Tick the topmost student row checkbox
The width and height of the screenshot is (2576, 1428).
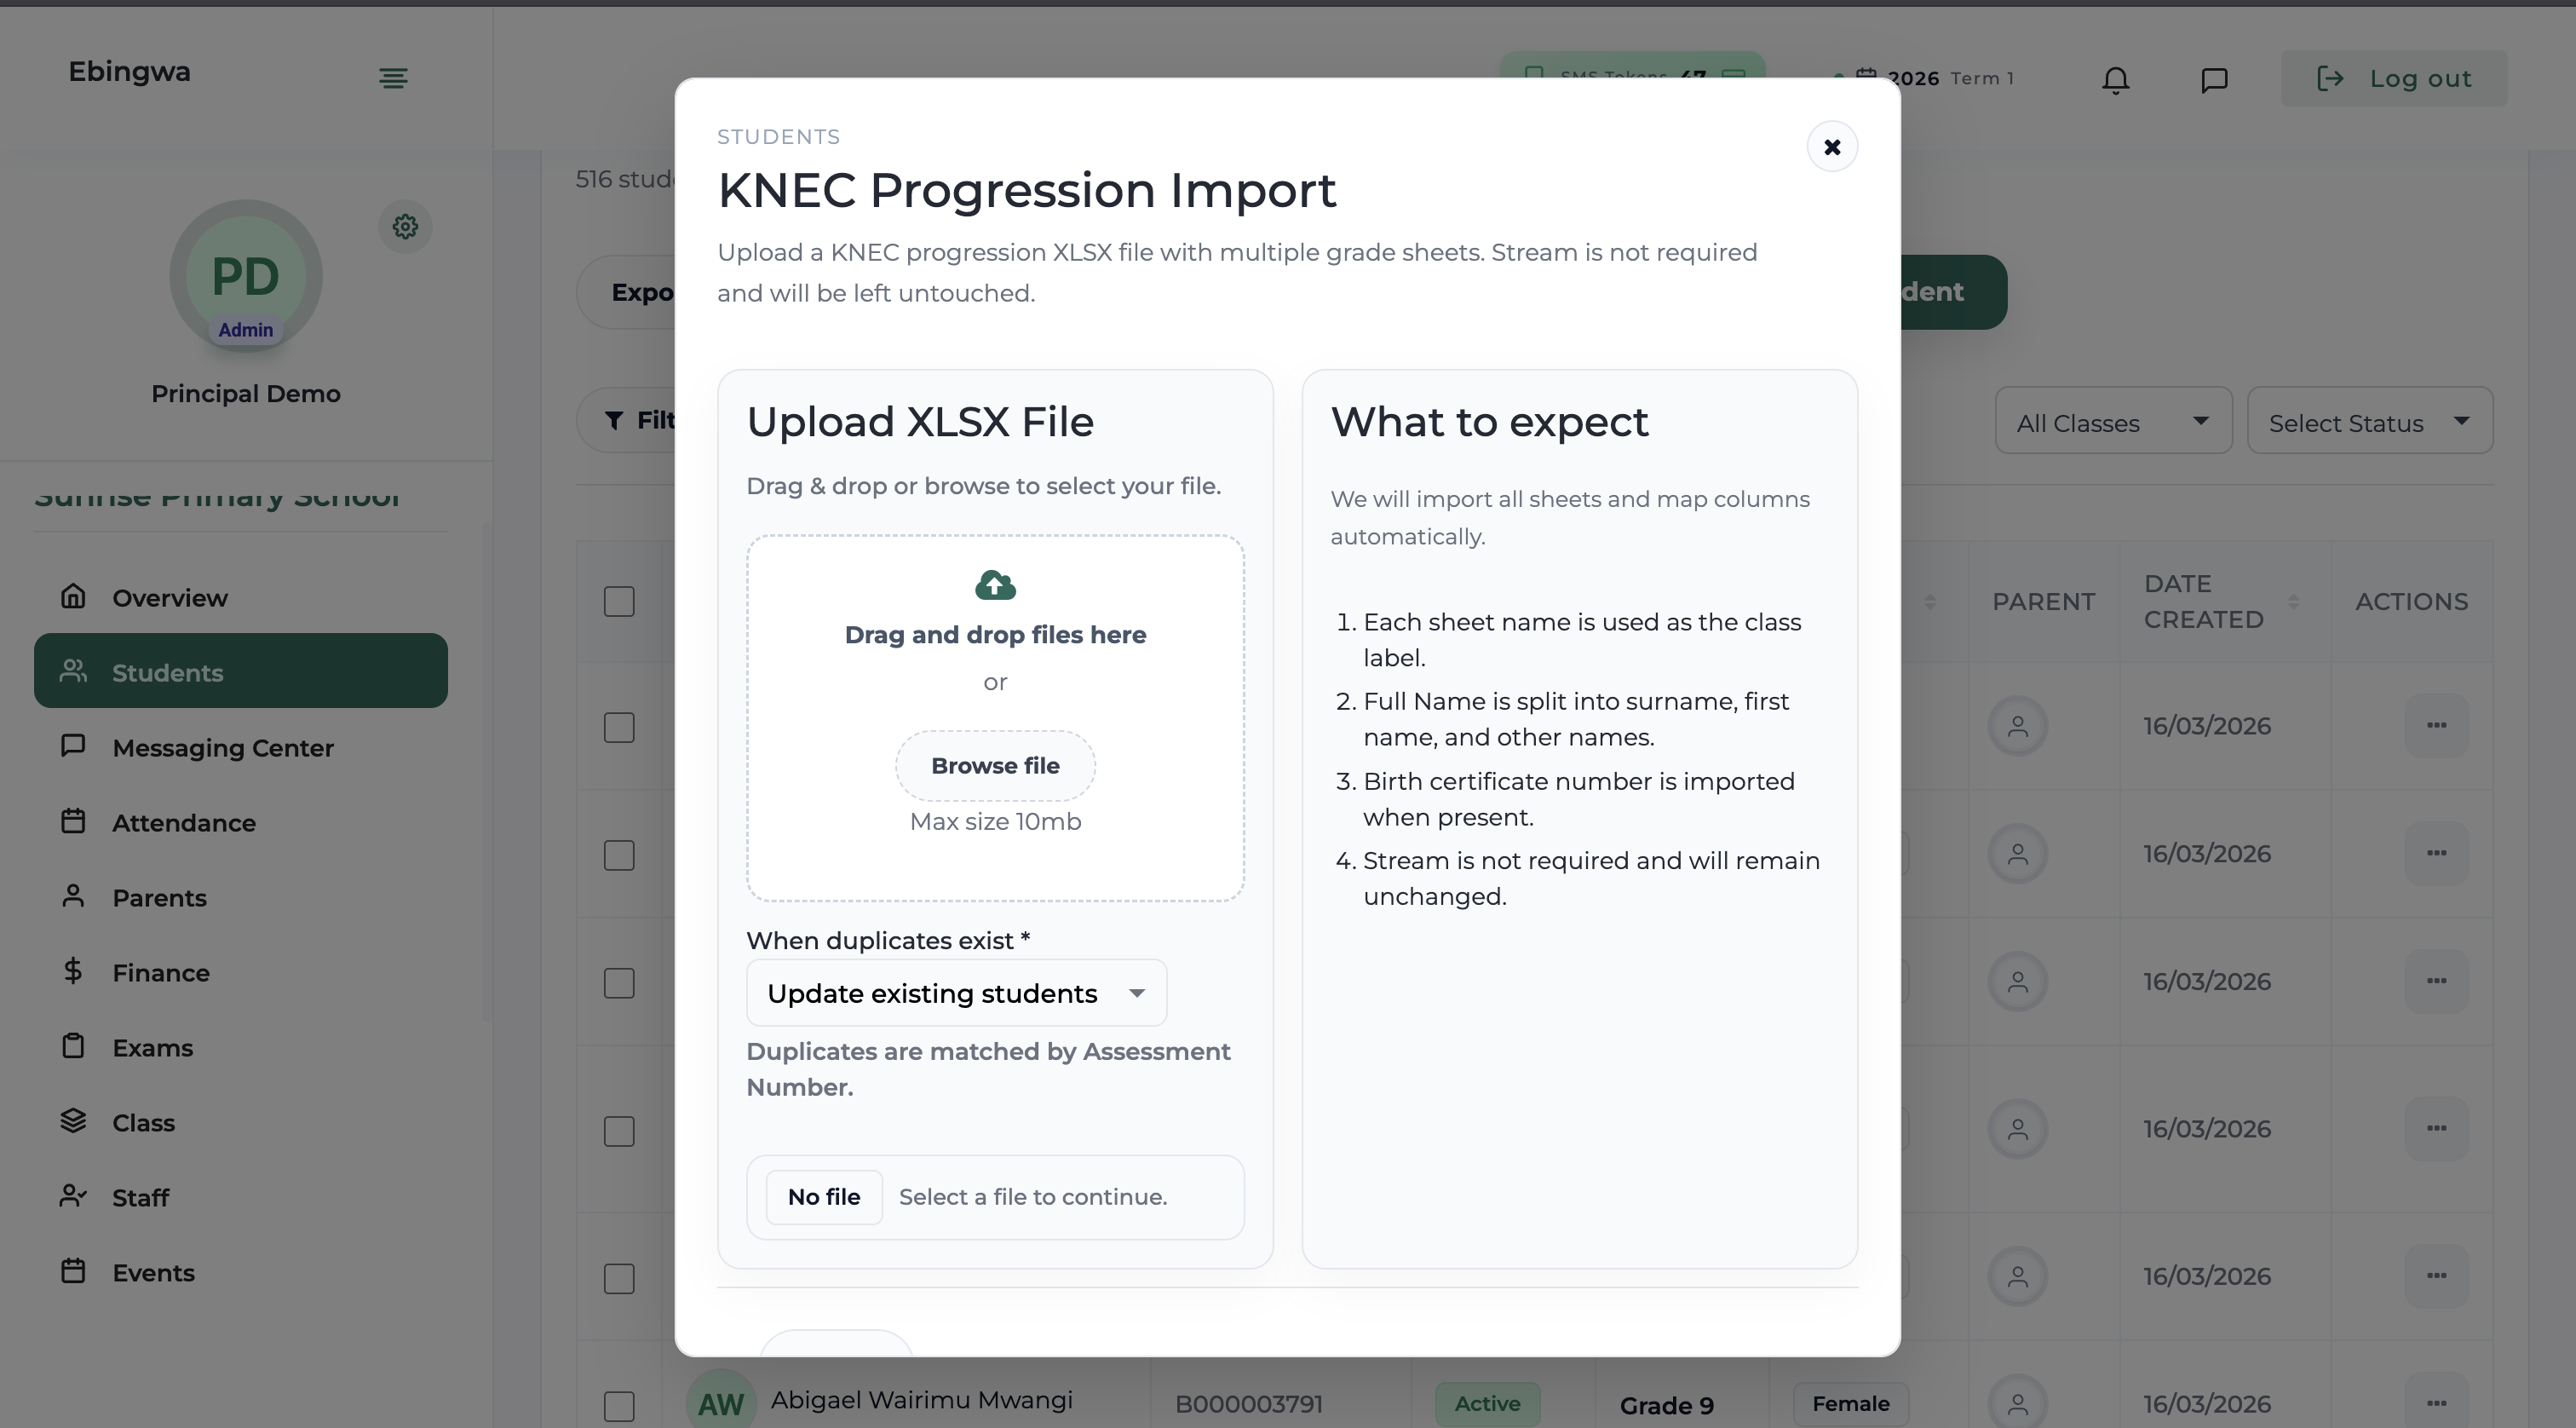620,727
